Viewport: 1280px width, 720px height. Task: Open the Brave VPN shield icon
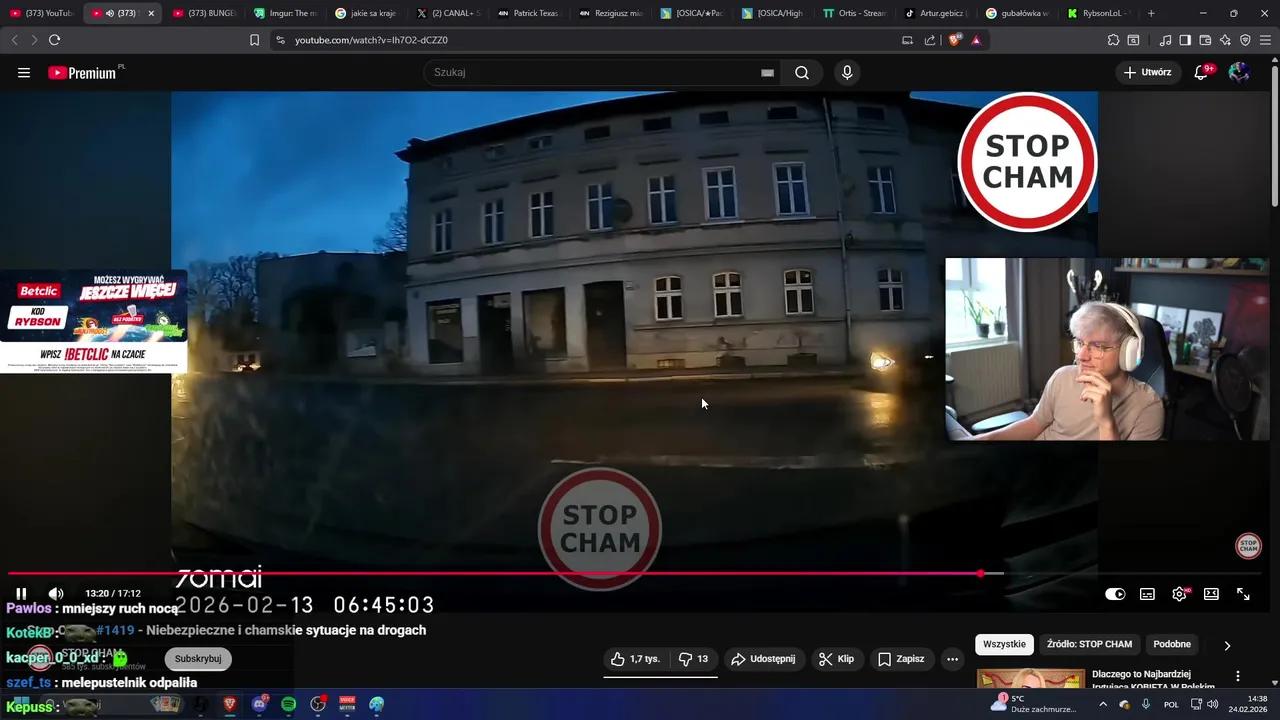coord(1245,40)
